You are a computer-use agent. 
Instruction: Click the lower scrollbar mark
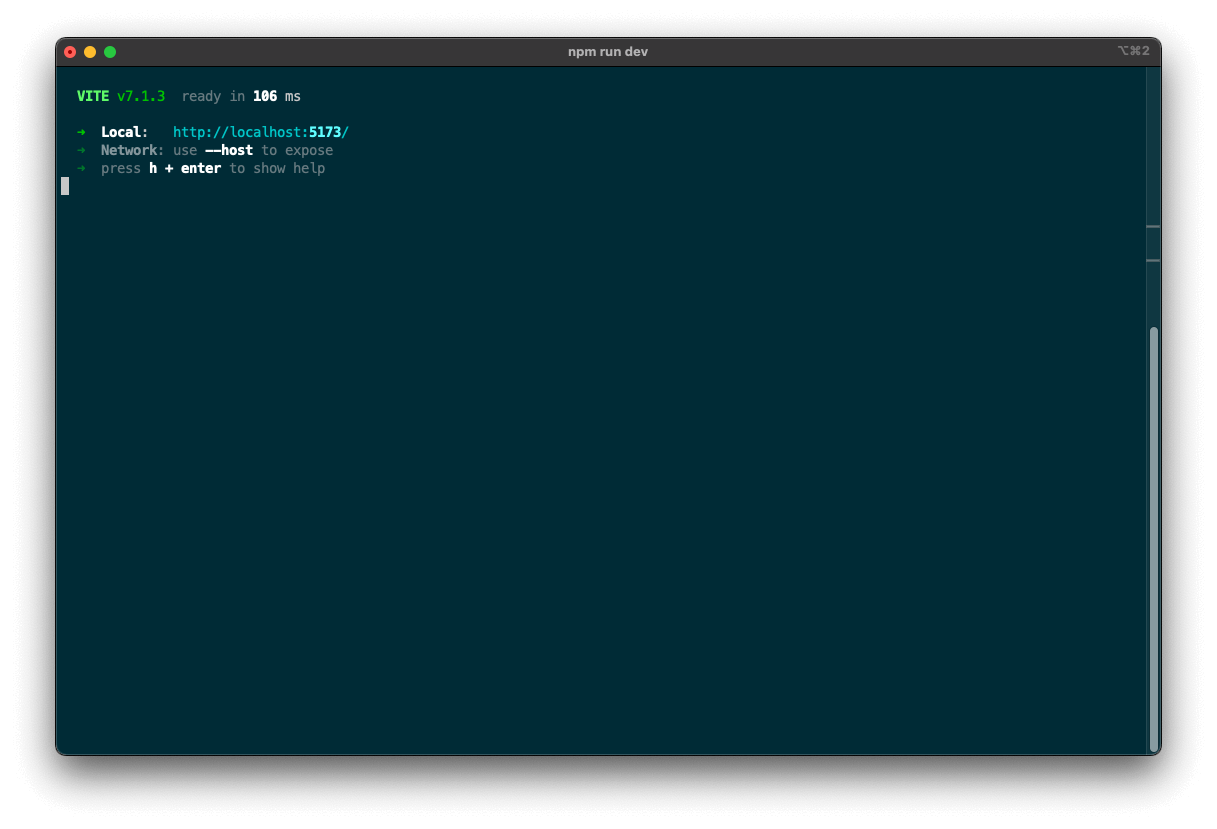click(x=1153, y=260)
